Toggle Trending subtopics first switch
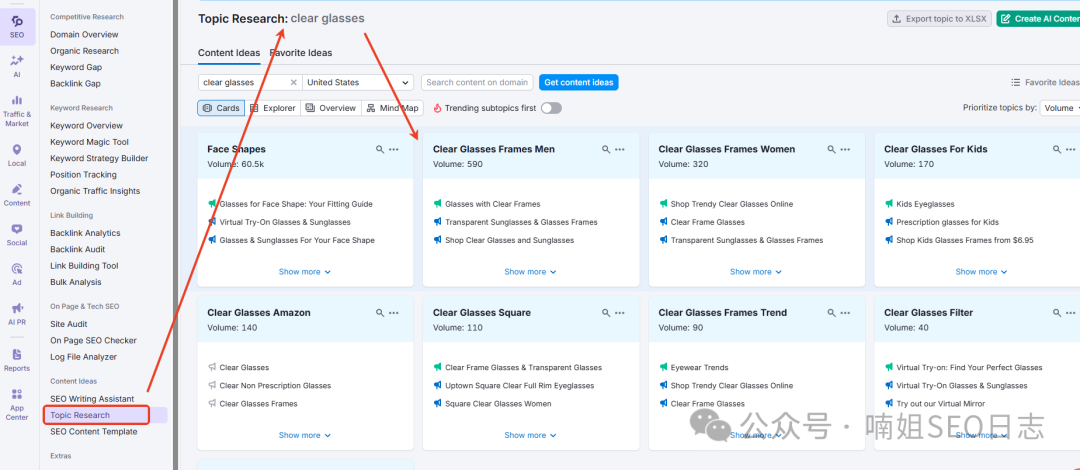The height and width of the screenshot is (470, 1080). pyautogui.click(x=551, y=108)
